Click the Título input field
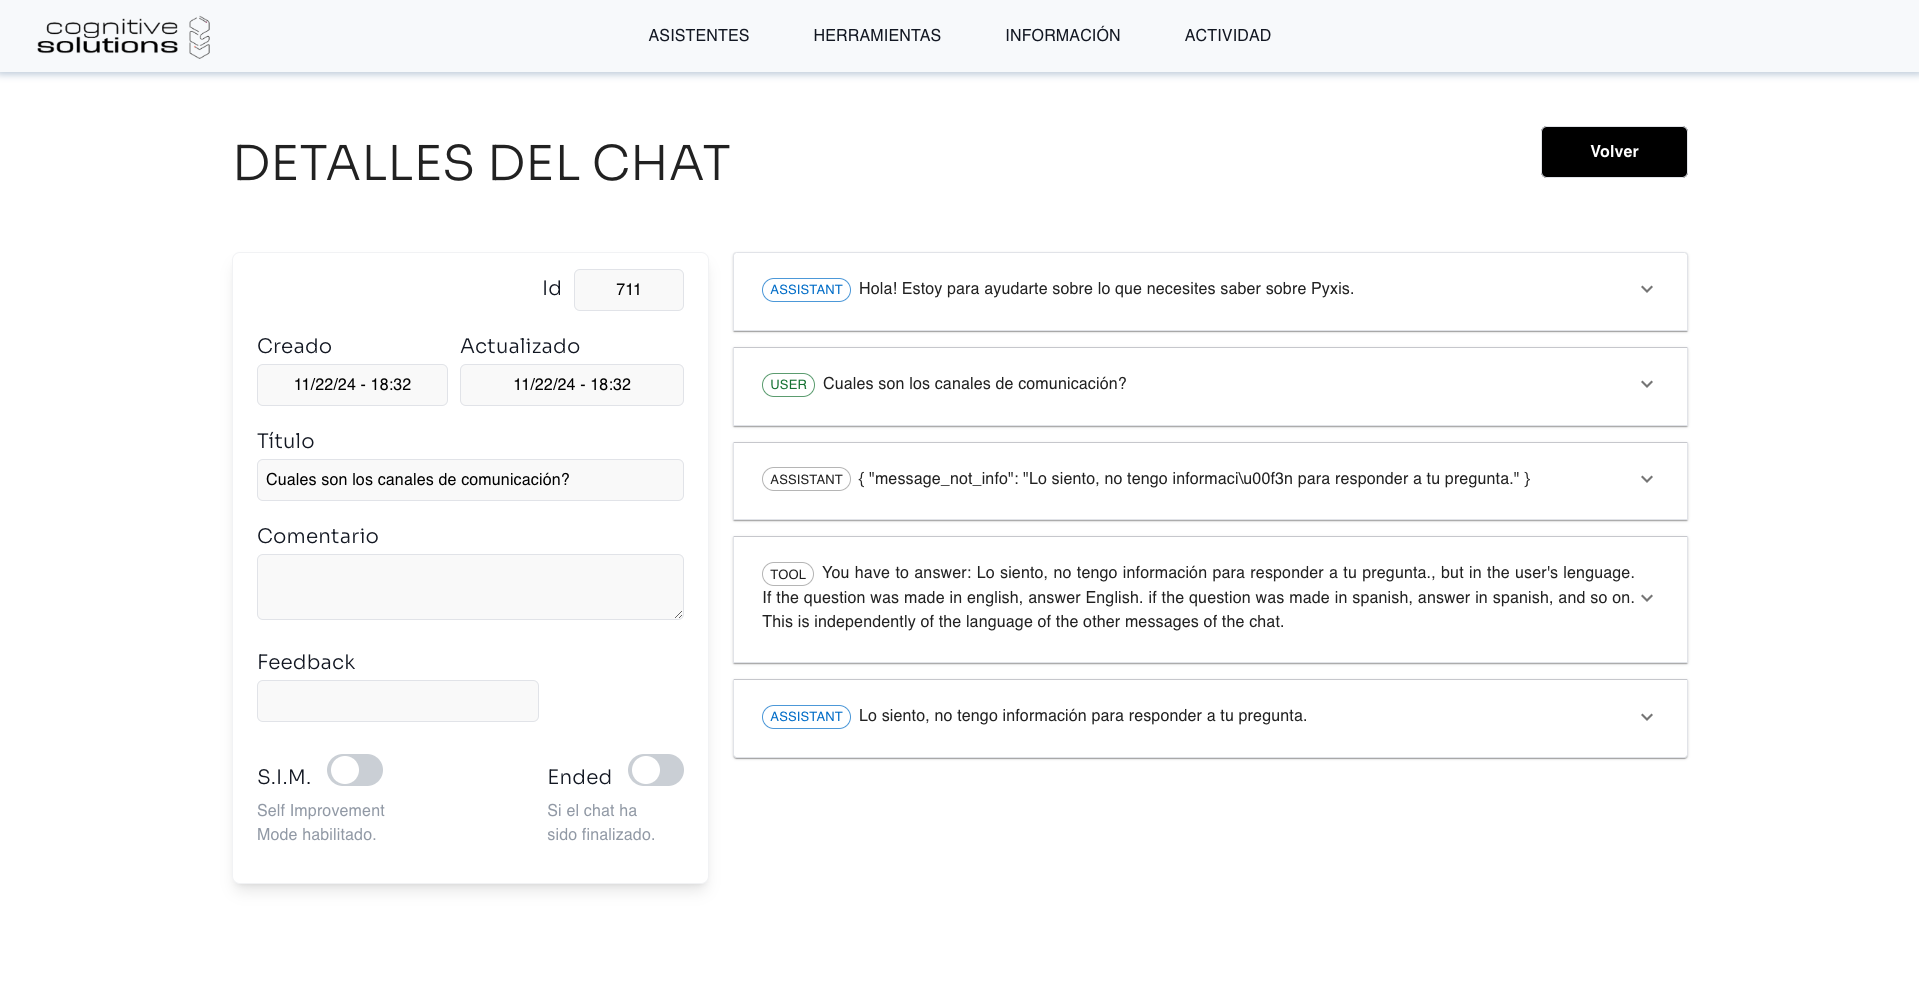Viewport: 1919px width, 996px height. click(x=470, y=480)
